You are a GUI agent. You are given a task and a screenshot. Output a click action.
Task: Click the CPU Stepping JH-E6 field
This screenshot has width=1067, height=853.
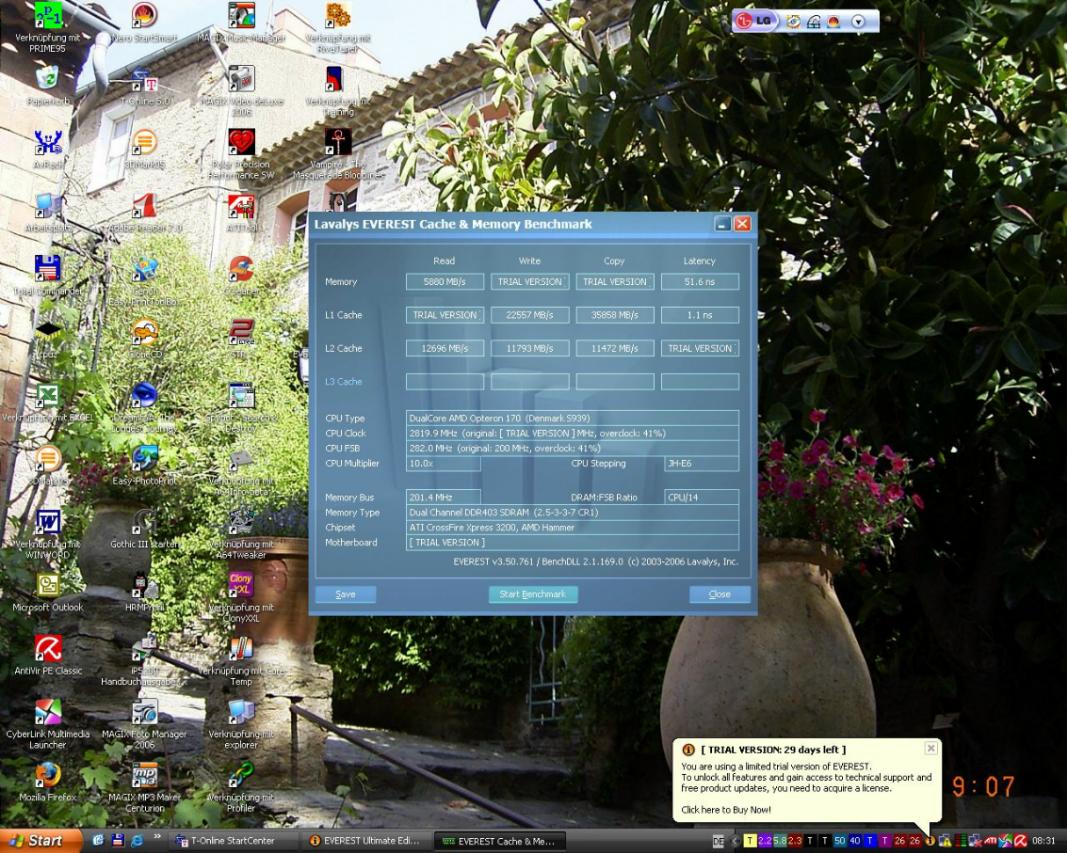pyautogui.click(x=702, y=463)
